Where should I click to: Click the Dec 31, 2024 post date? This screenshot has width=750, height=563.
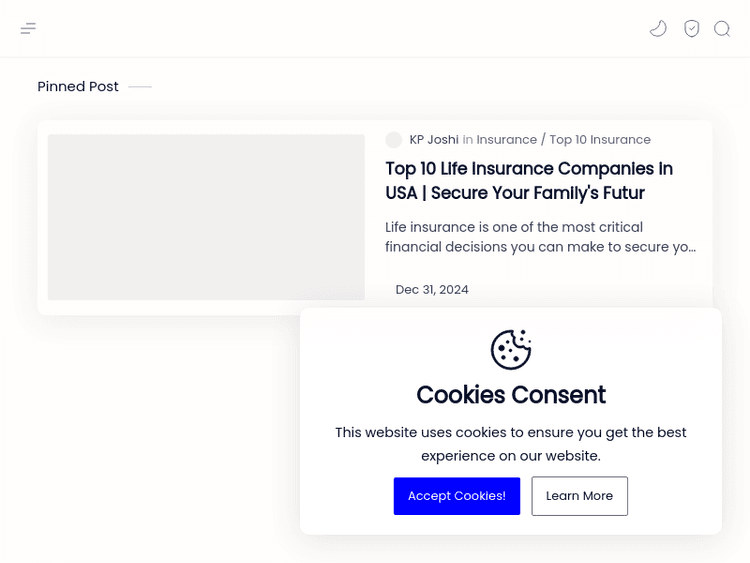(432, 290)
